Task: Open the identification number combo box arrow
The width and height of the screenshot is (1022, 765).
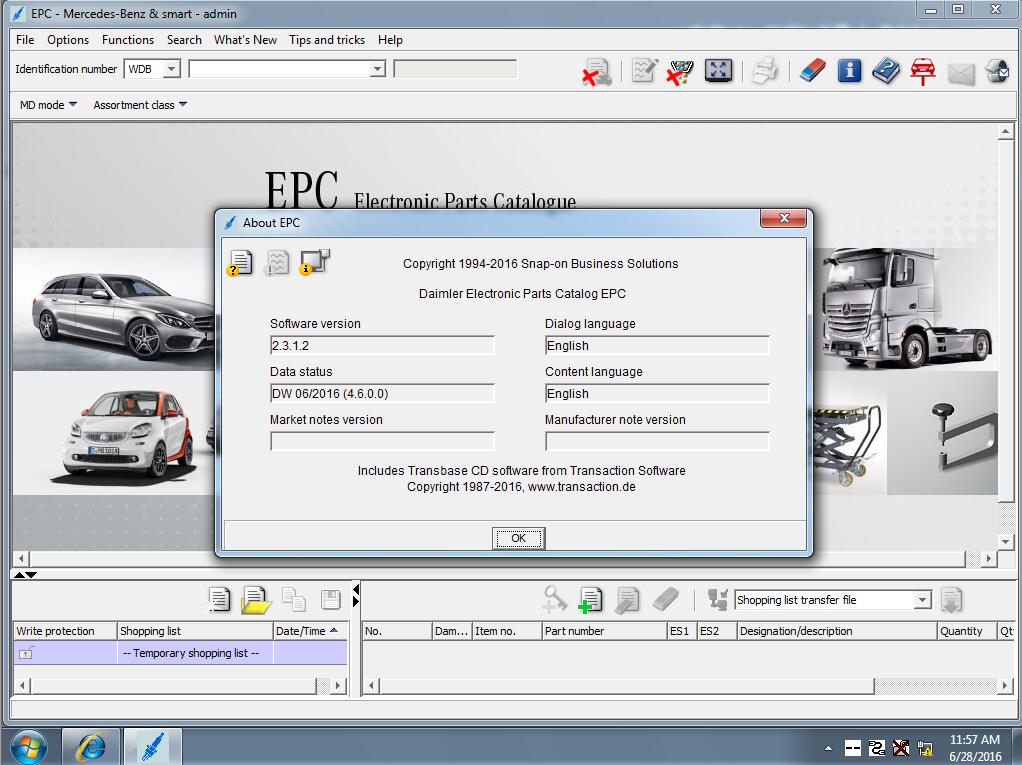Action: pos(377,68)
